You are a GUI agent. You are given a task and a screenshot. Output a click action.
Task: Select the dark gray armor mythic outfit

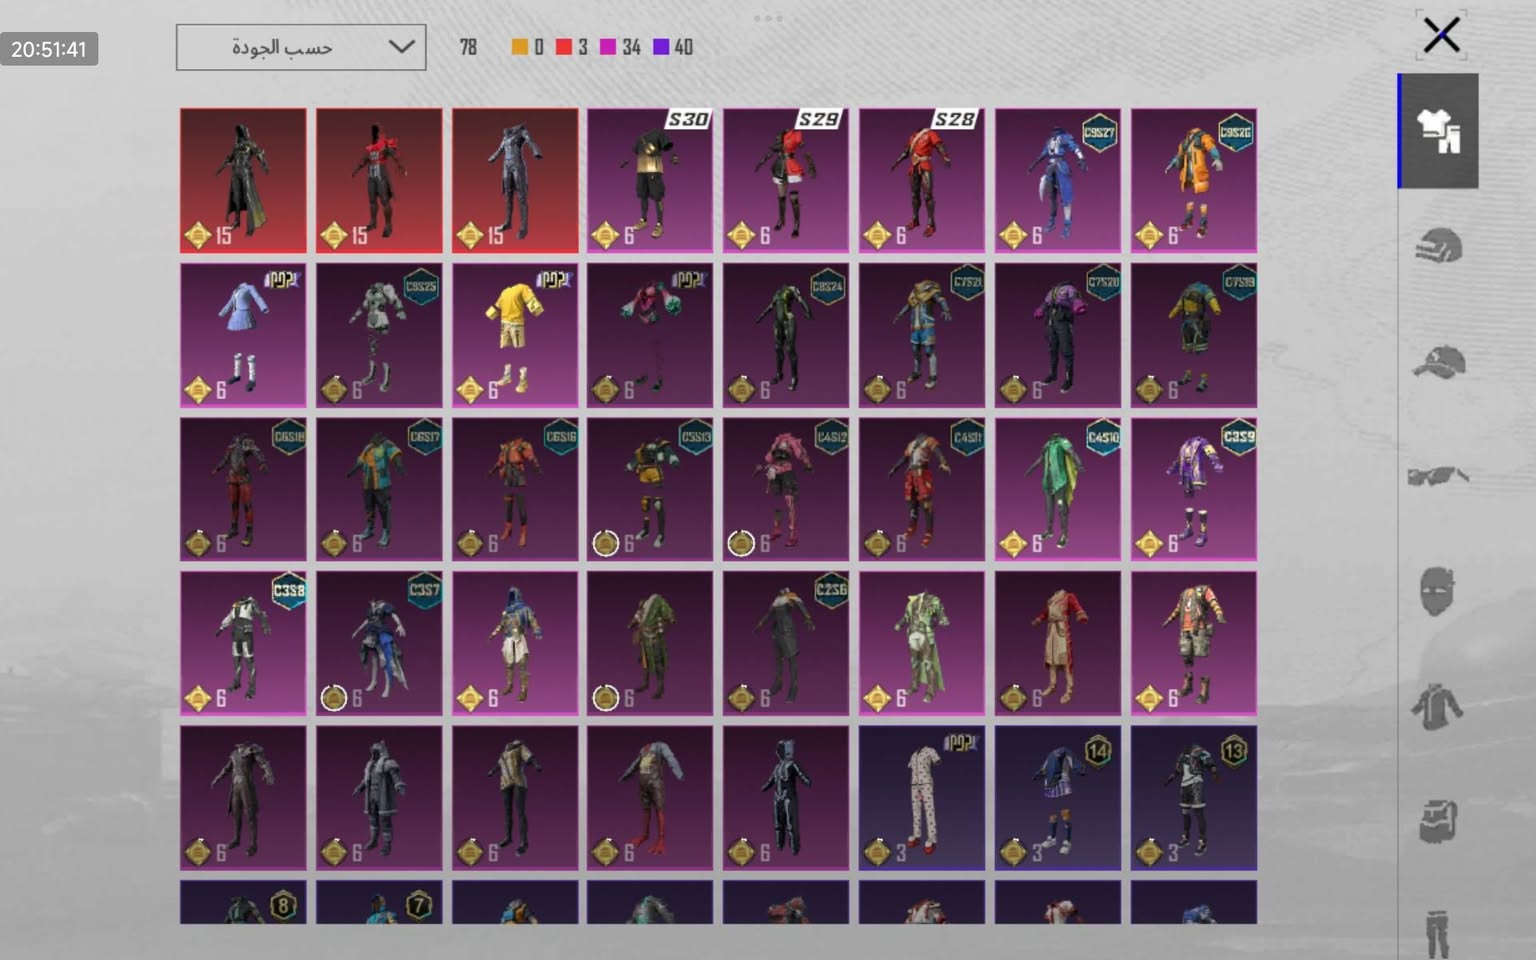[x=515, y=180]
